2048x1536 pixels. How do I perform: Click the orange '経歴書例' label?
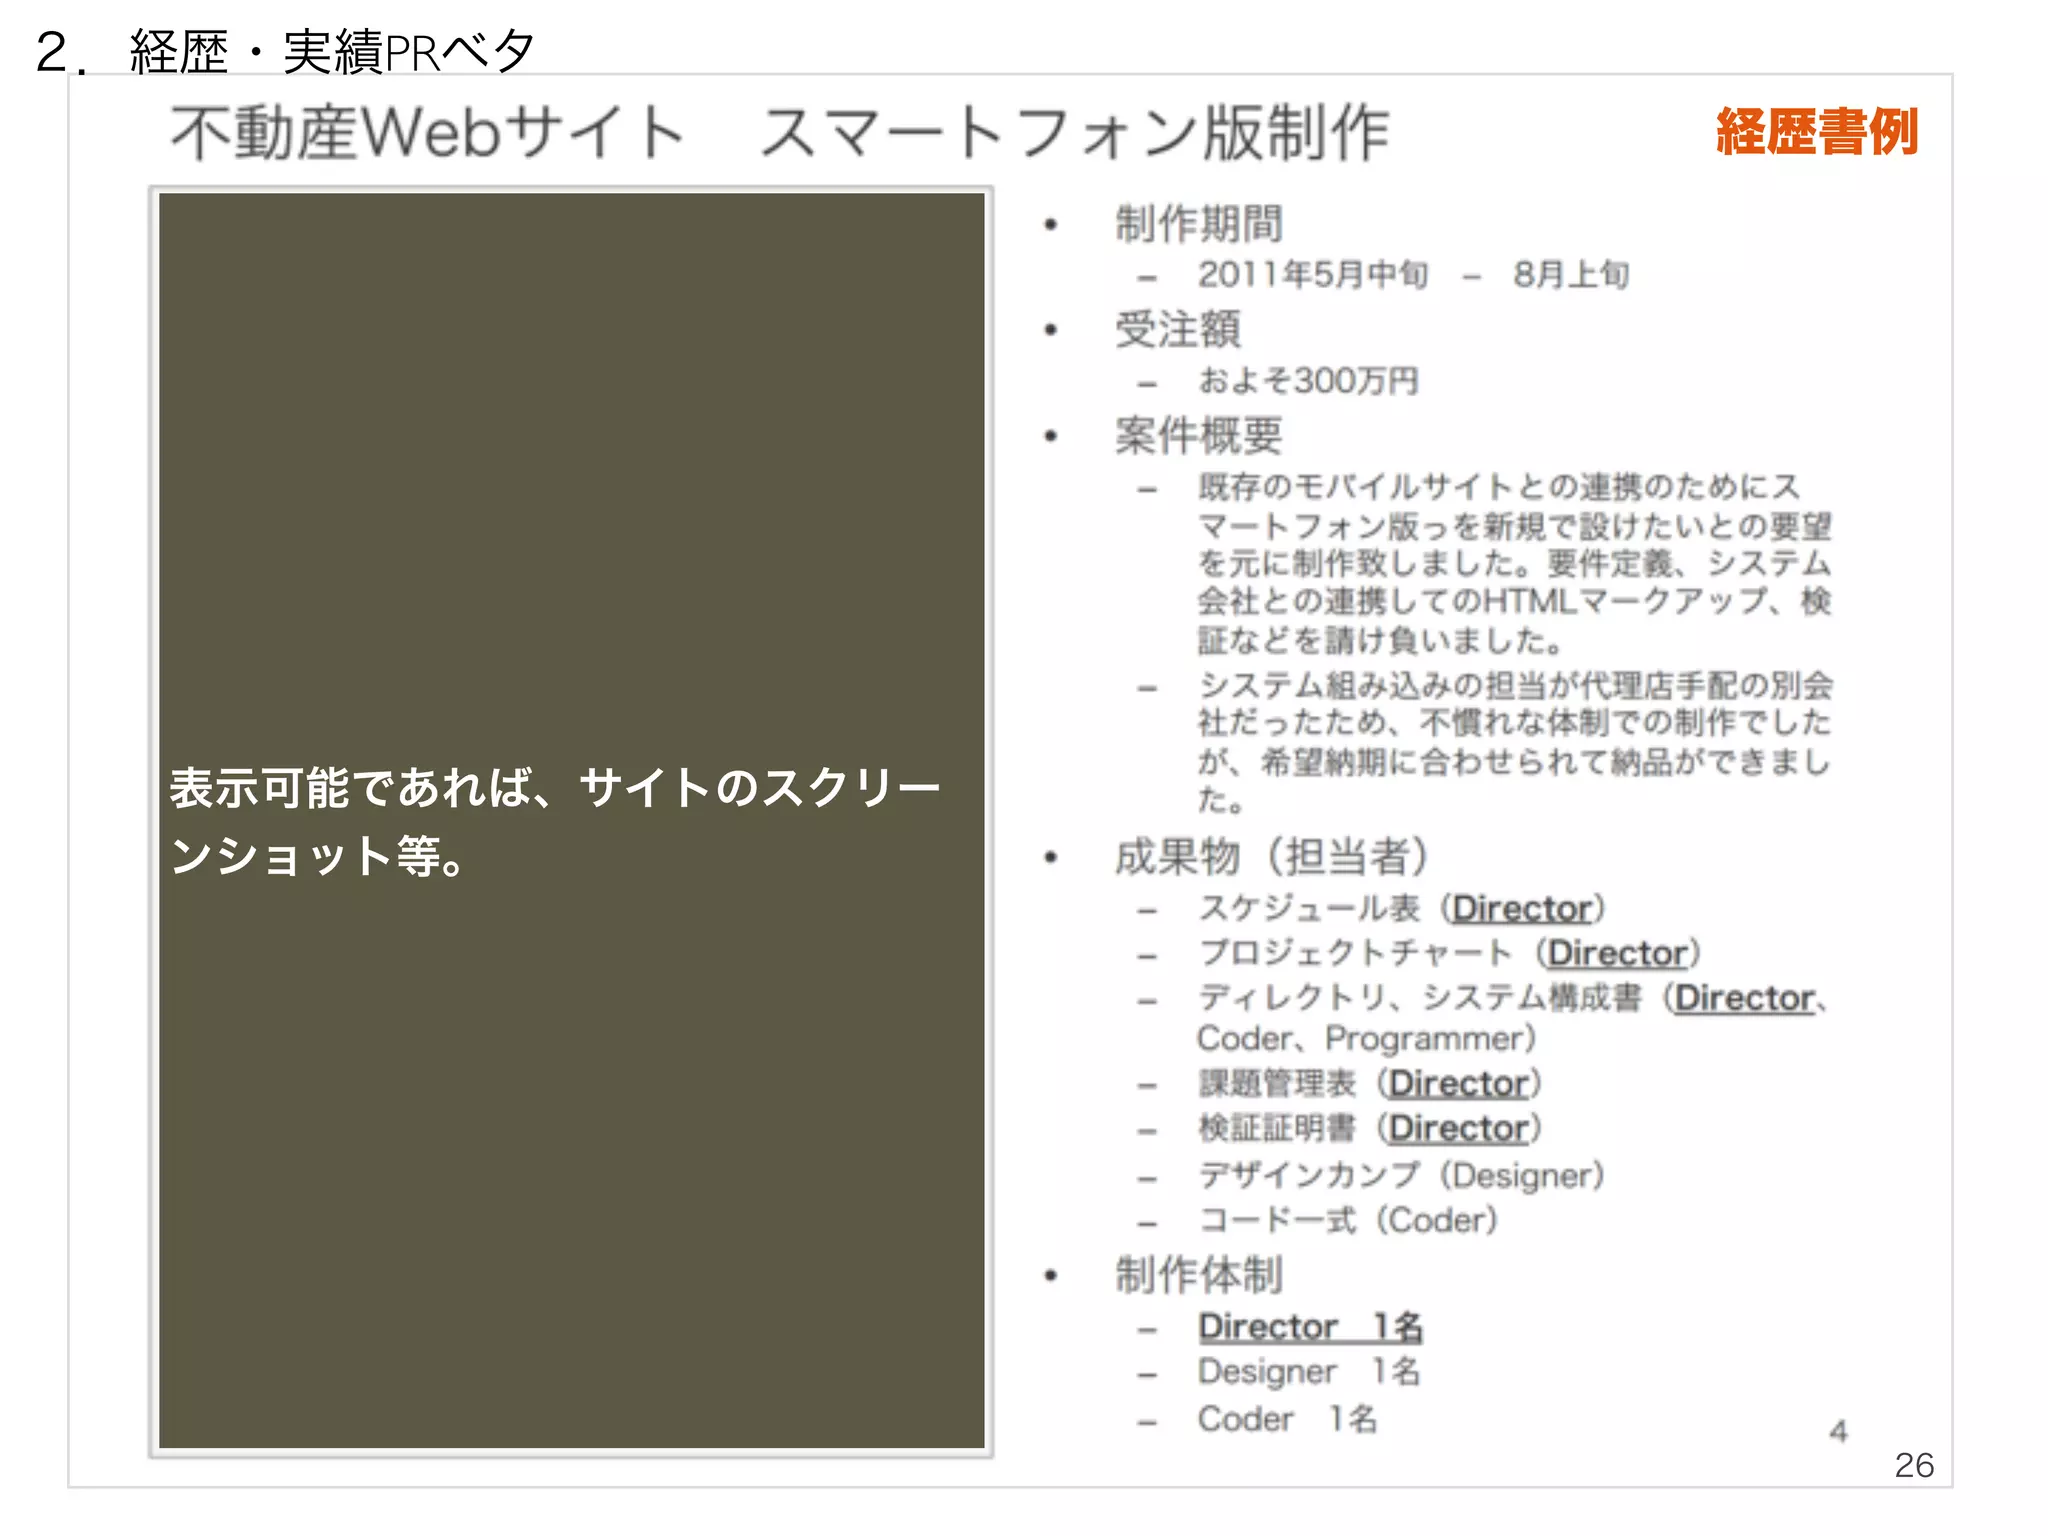(1816, 132)
